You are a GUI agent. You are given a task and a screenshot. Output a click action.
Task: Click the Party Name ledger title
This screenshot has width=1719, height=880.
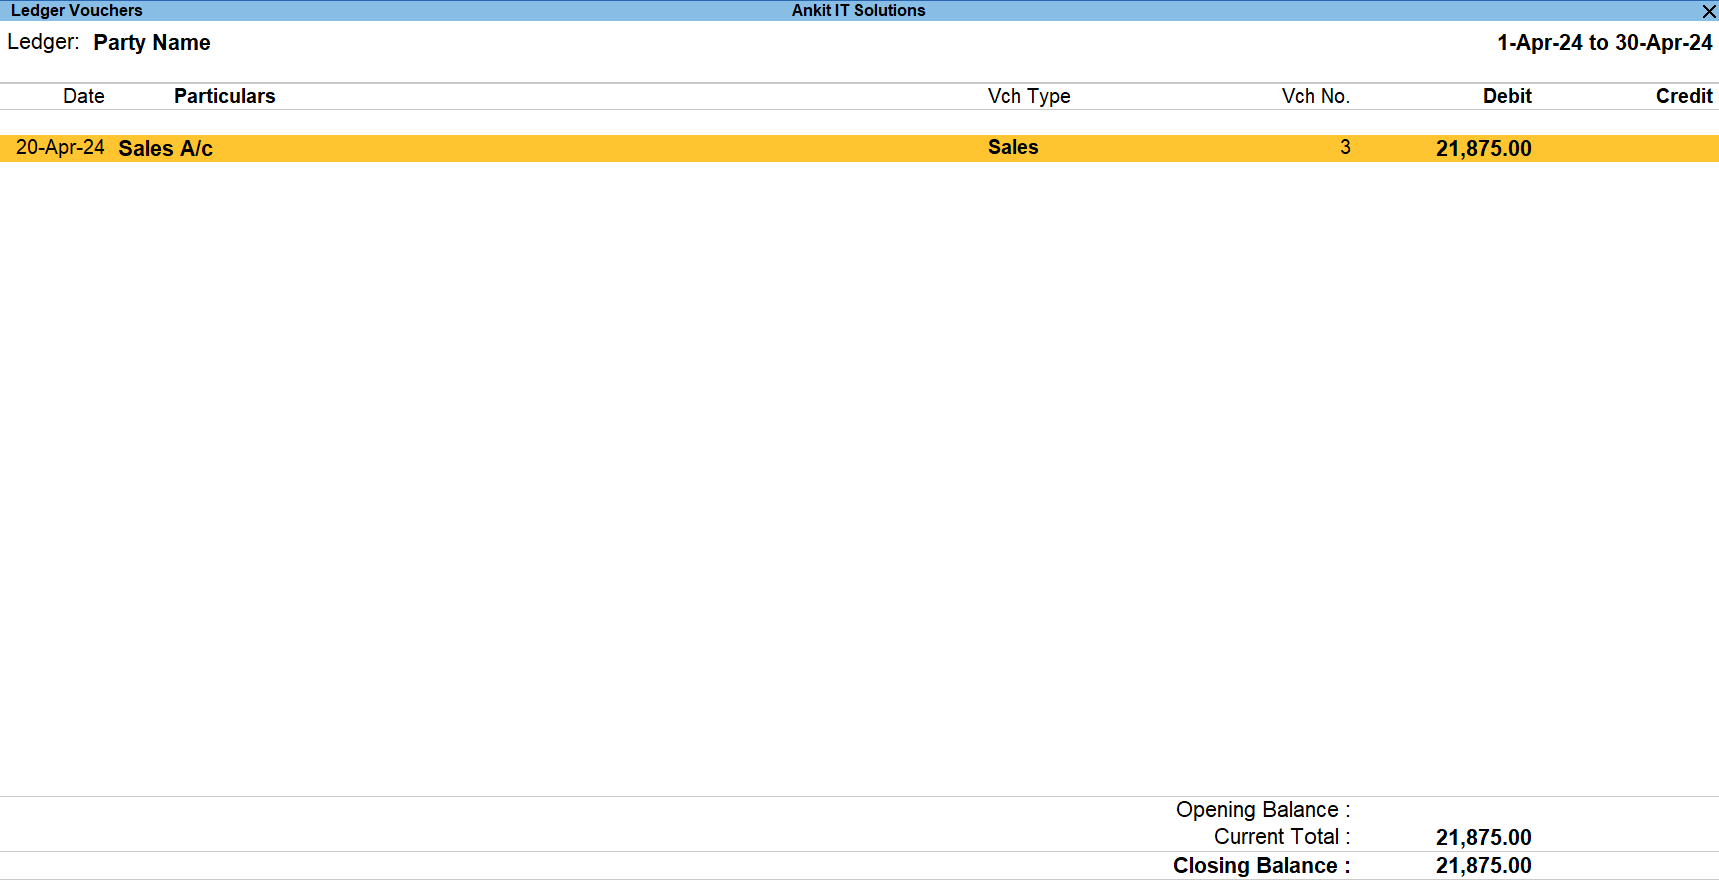[x=152, y=43]
